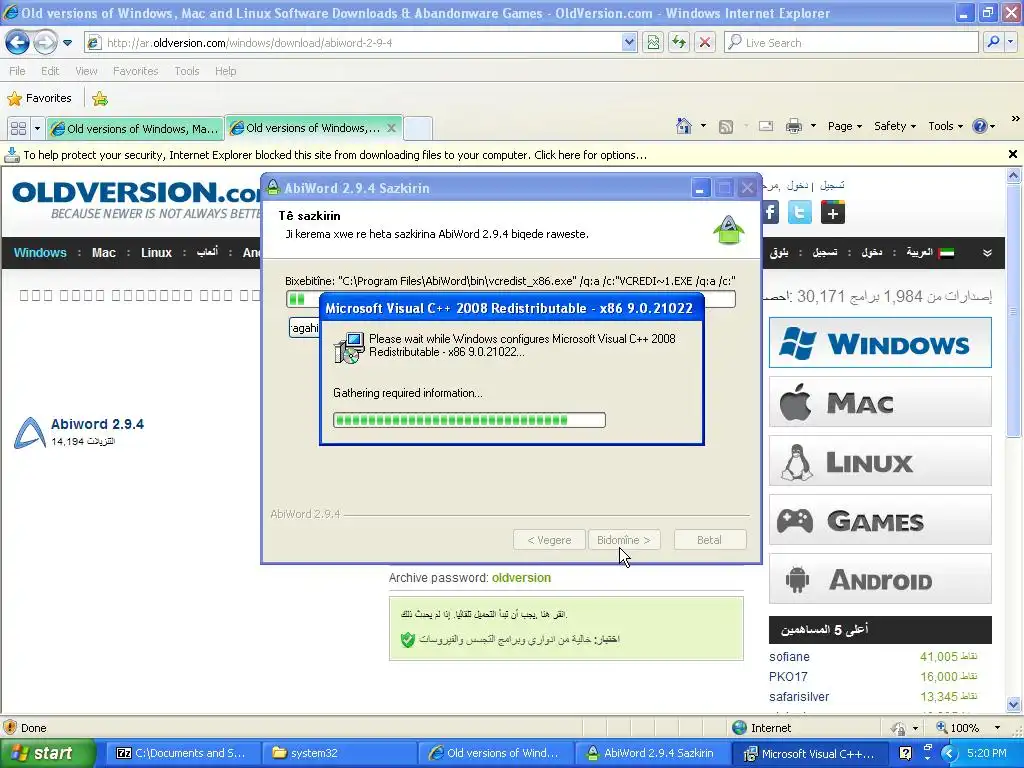Click the Twitter bird icon
This screenshot has width=1024, height=768.
pos(799,212)
